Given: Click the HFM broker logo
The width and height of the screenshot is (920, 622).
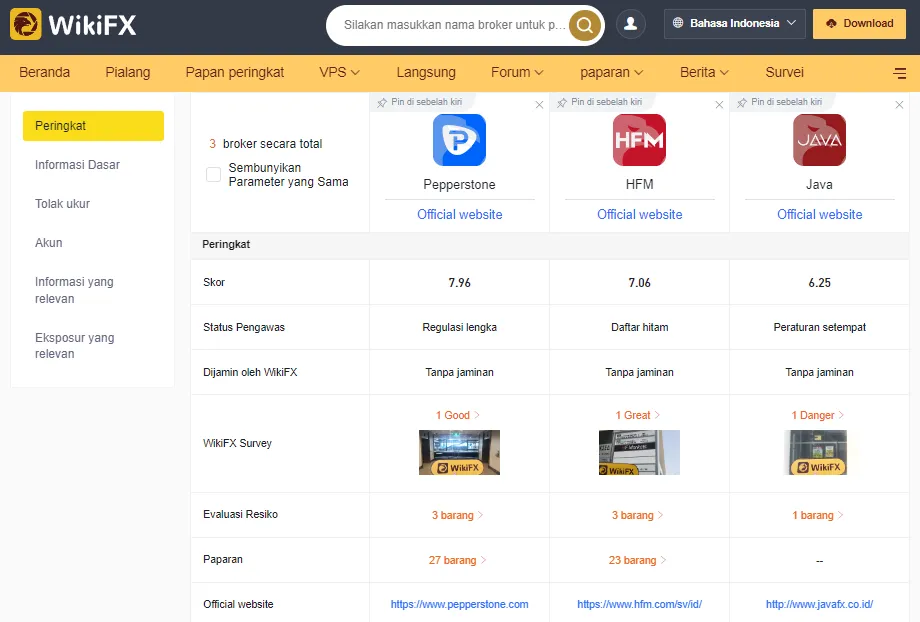Looking at the screenshot, I should (640, 140).
